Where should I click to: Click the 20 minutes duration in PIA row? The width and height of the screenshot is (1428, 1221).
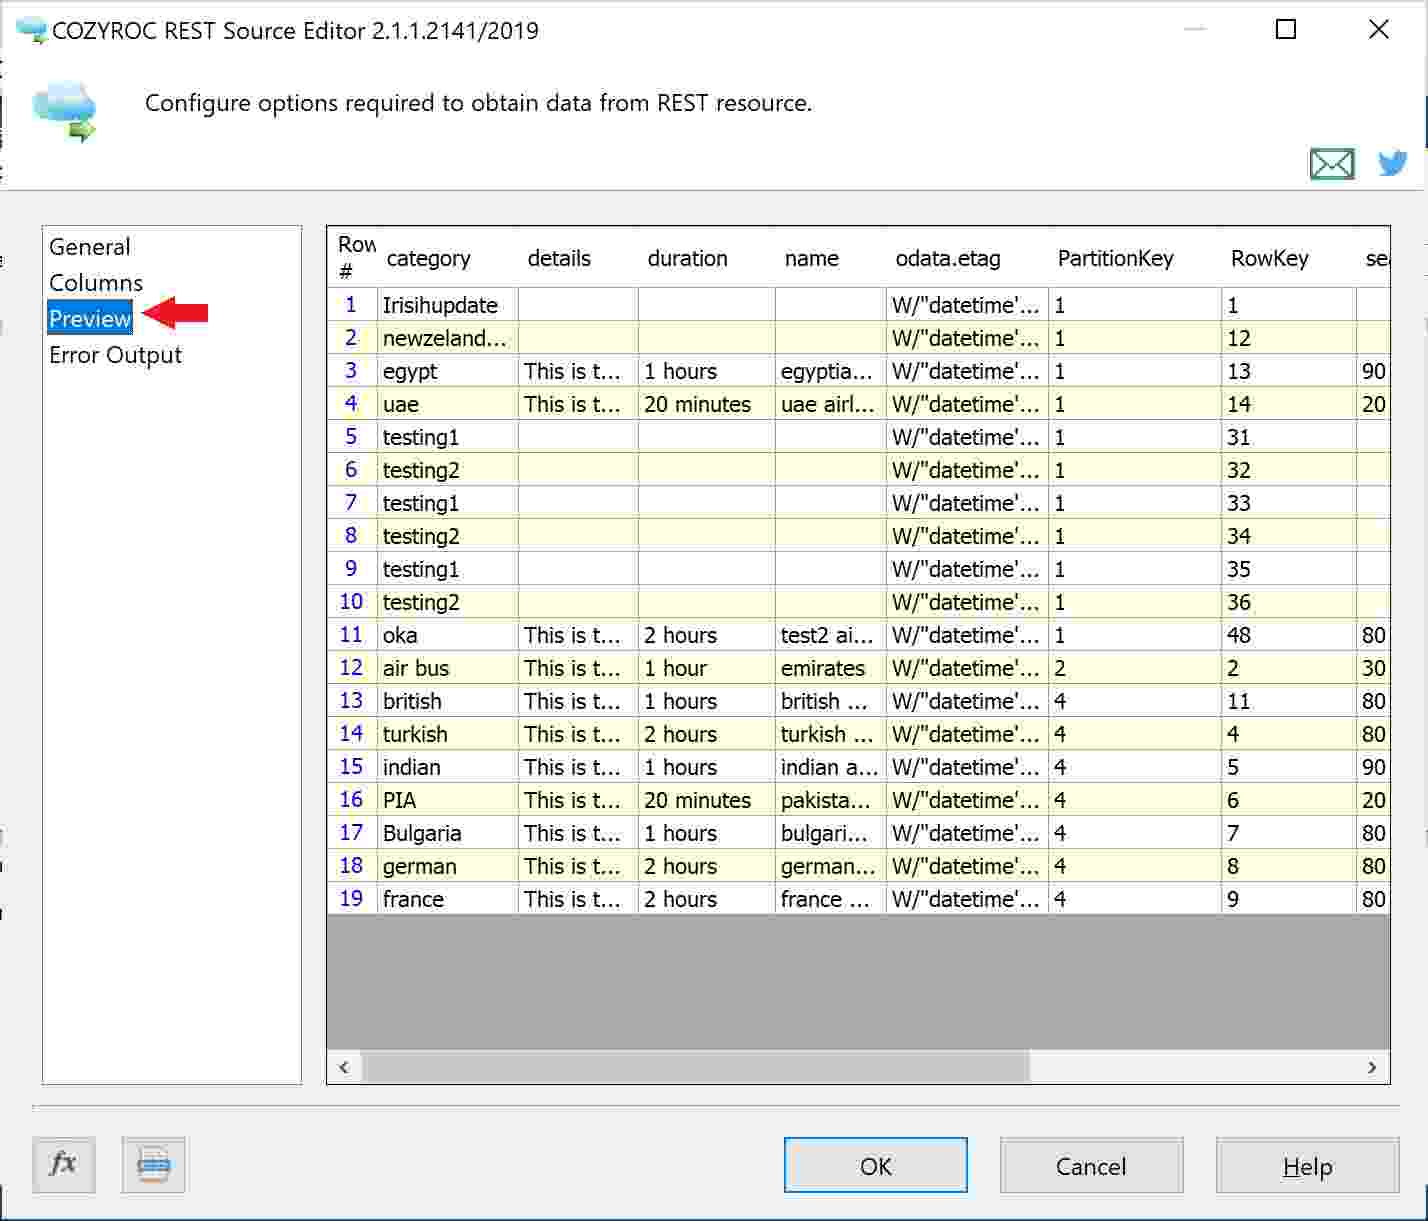(707, 800)
